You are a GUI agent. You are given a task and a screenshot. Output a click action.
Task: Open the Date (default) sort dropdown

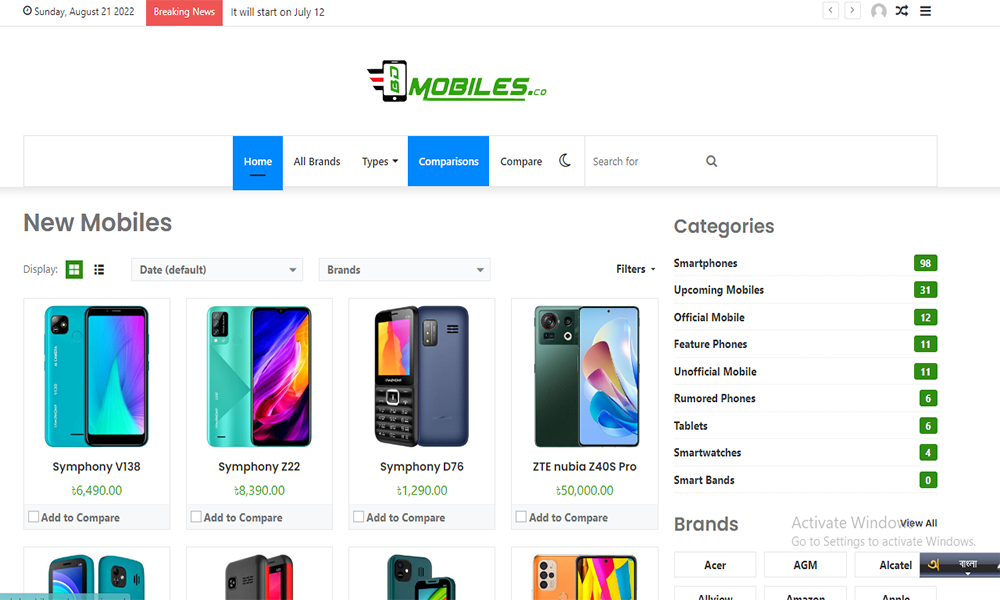coord(217,270)
